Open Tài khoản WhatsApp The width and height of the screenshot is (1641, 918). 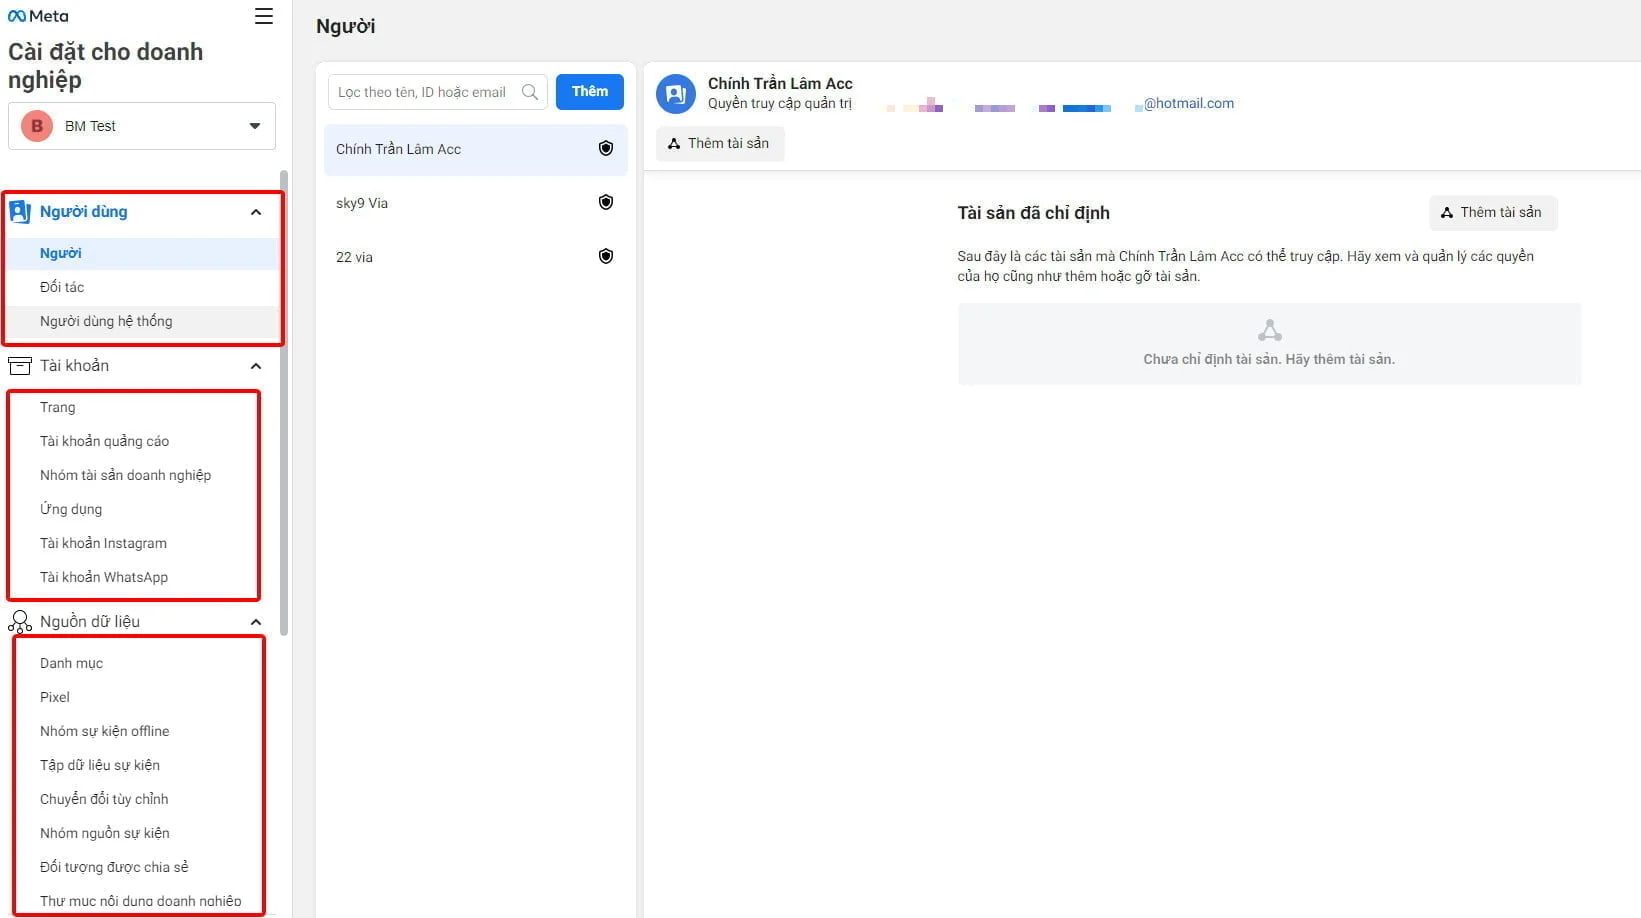click(104, 577)
